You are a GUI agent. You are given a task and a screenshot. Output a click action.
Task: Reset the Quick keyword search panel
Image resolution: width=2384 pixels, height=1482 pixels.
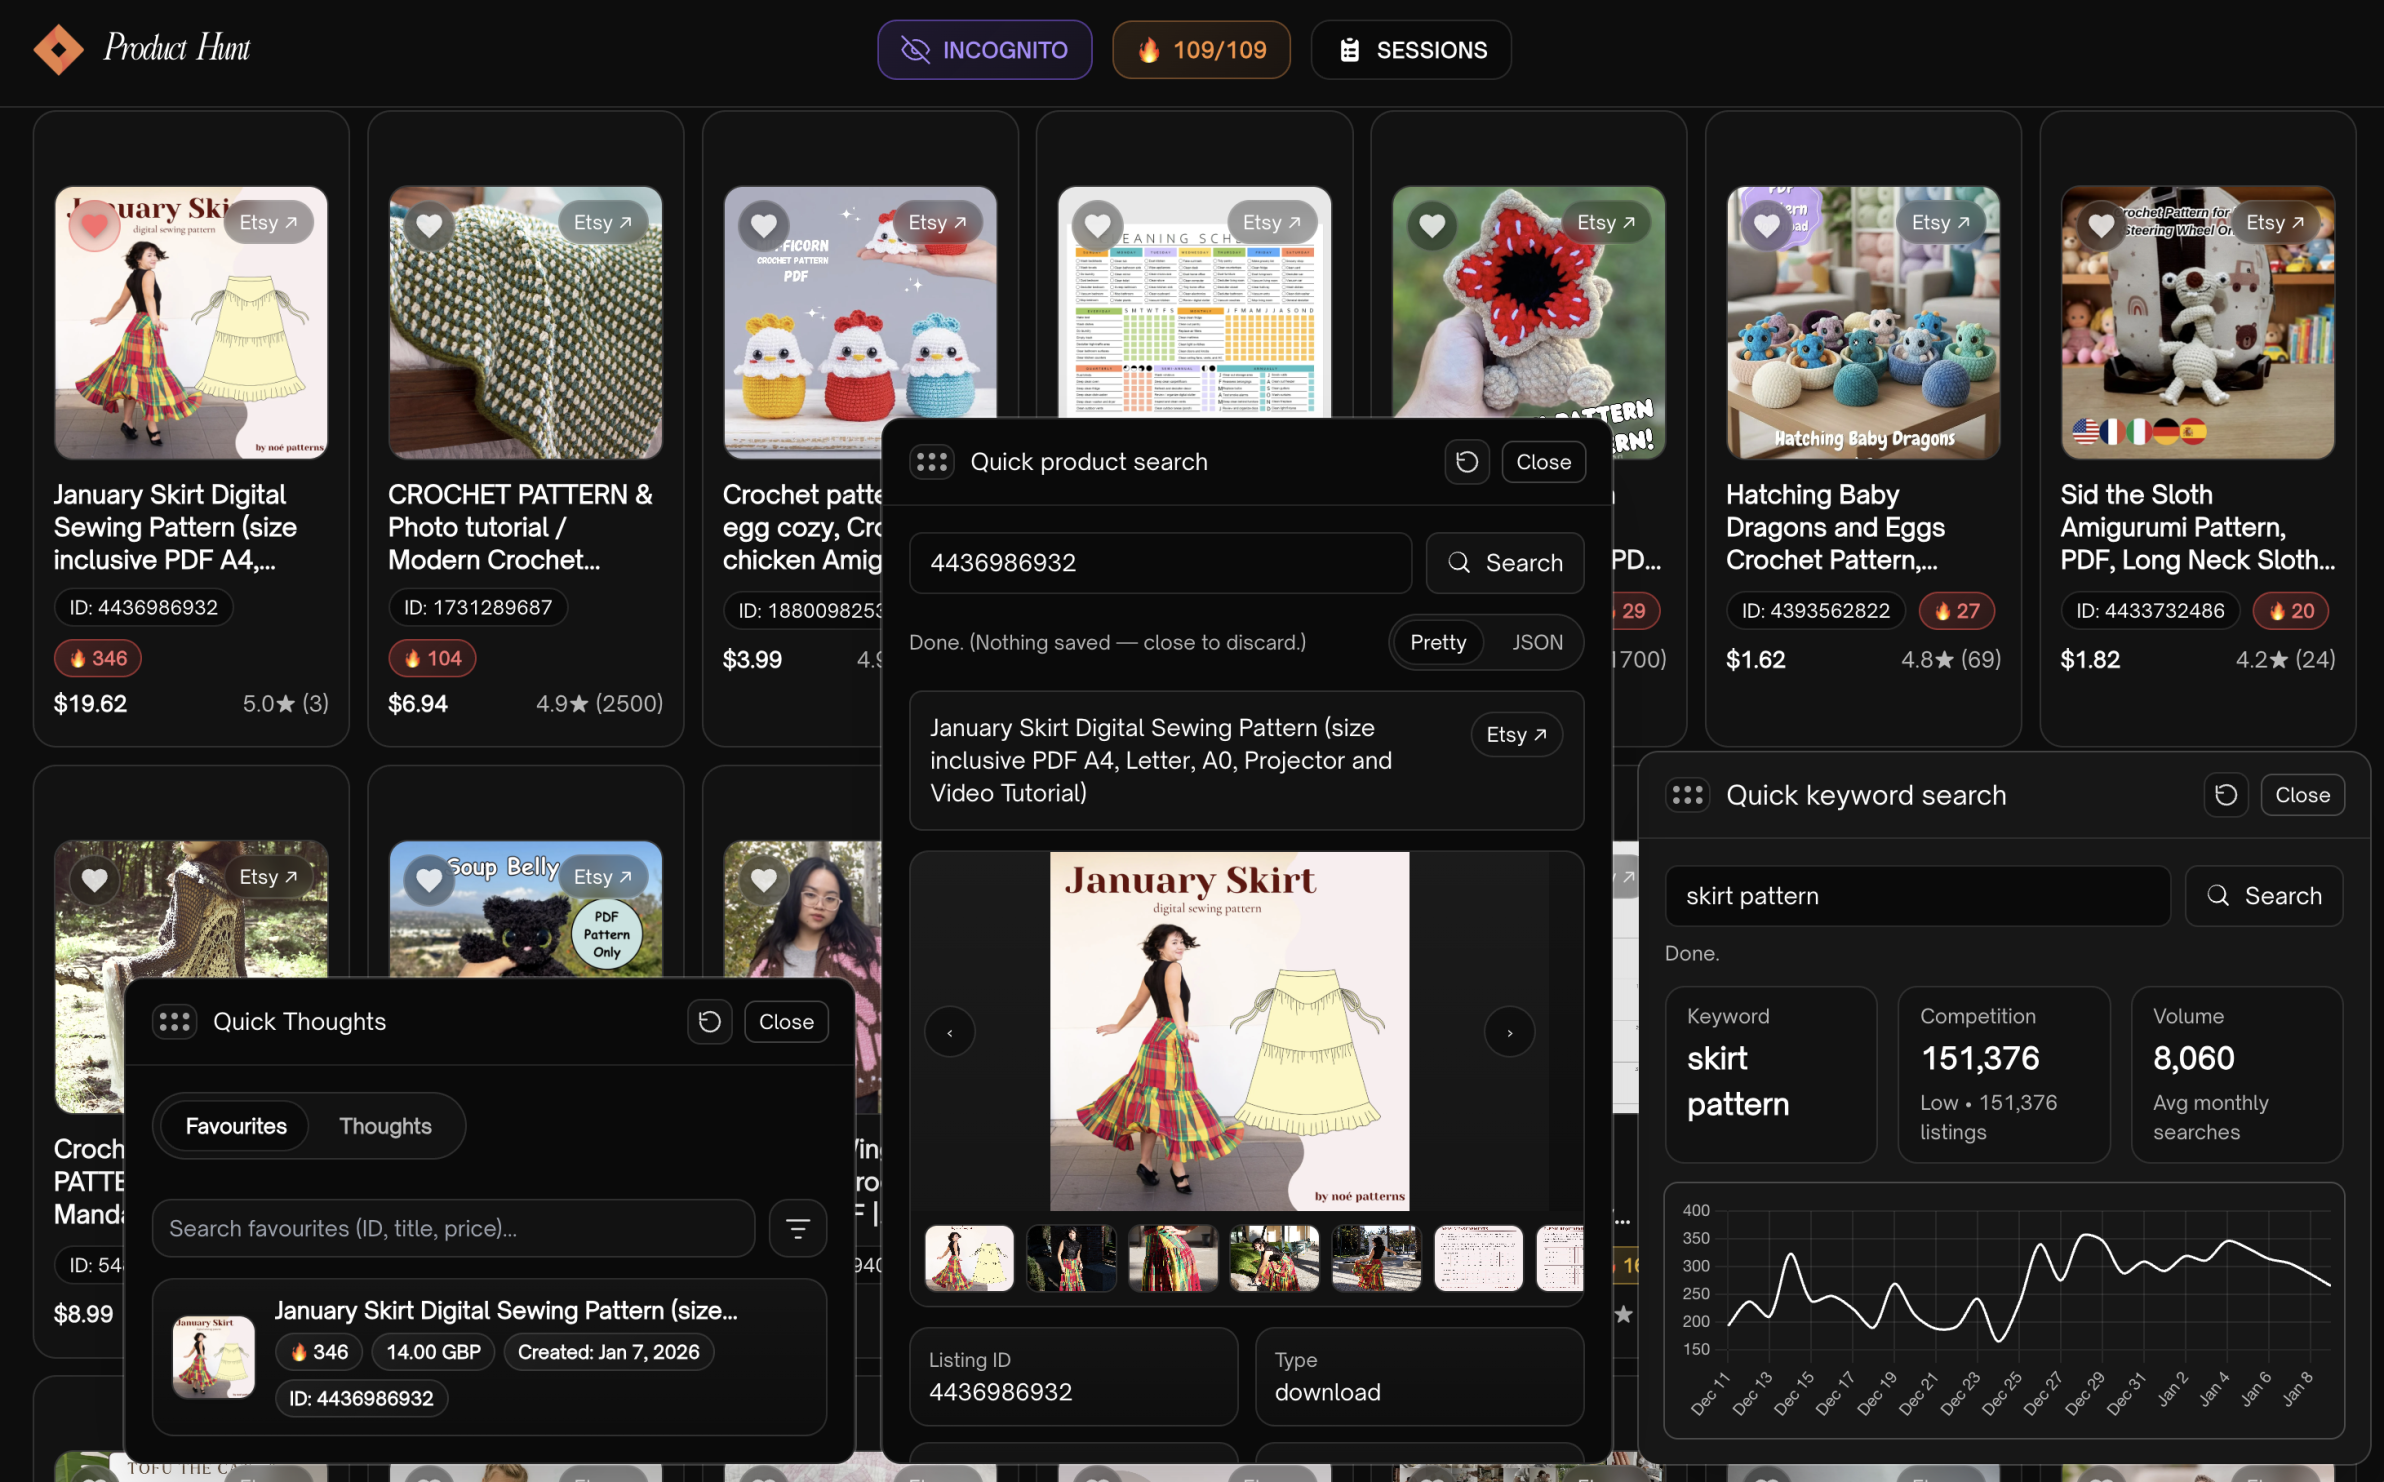pos(2225,795)
